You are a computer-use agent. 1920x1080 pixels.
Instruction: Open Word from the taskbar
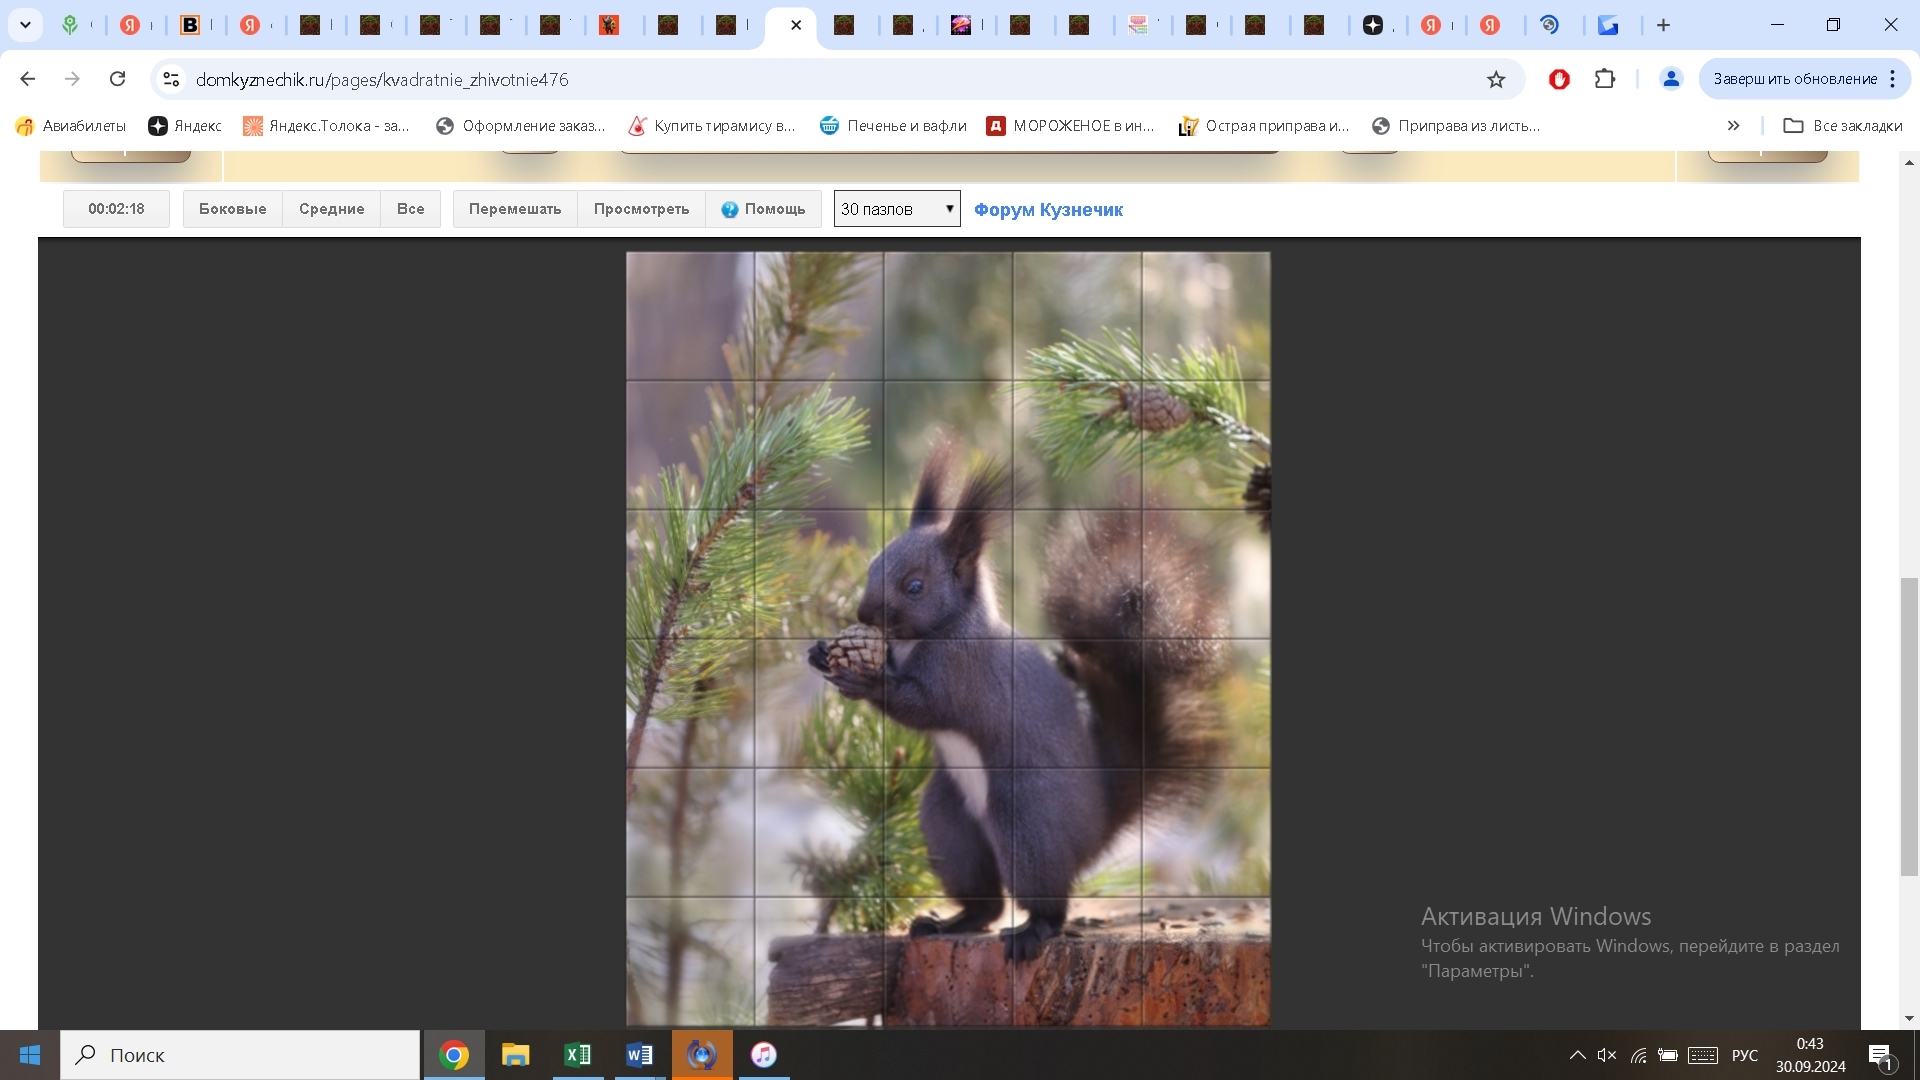click(x=640, y=1055)
